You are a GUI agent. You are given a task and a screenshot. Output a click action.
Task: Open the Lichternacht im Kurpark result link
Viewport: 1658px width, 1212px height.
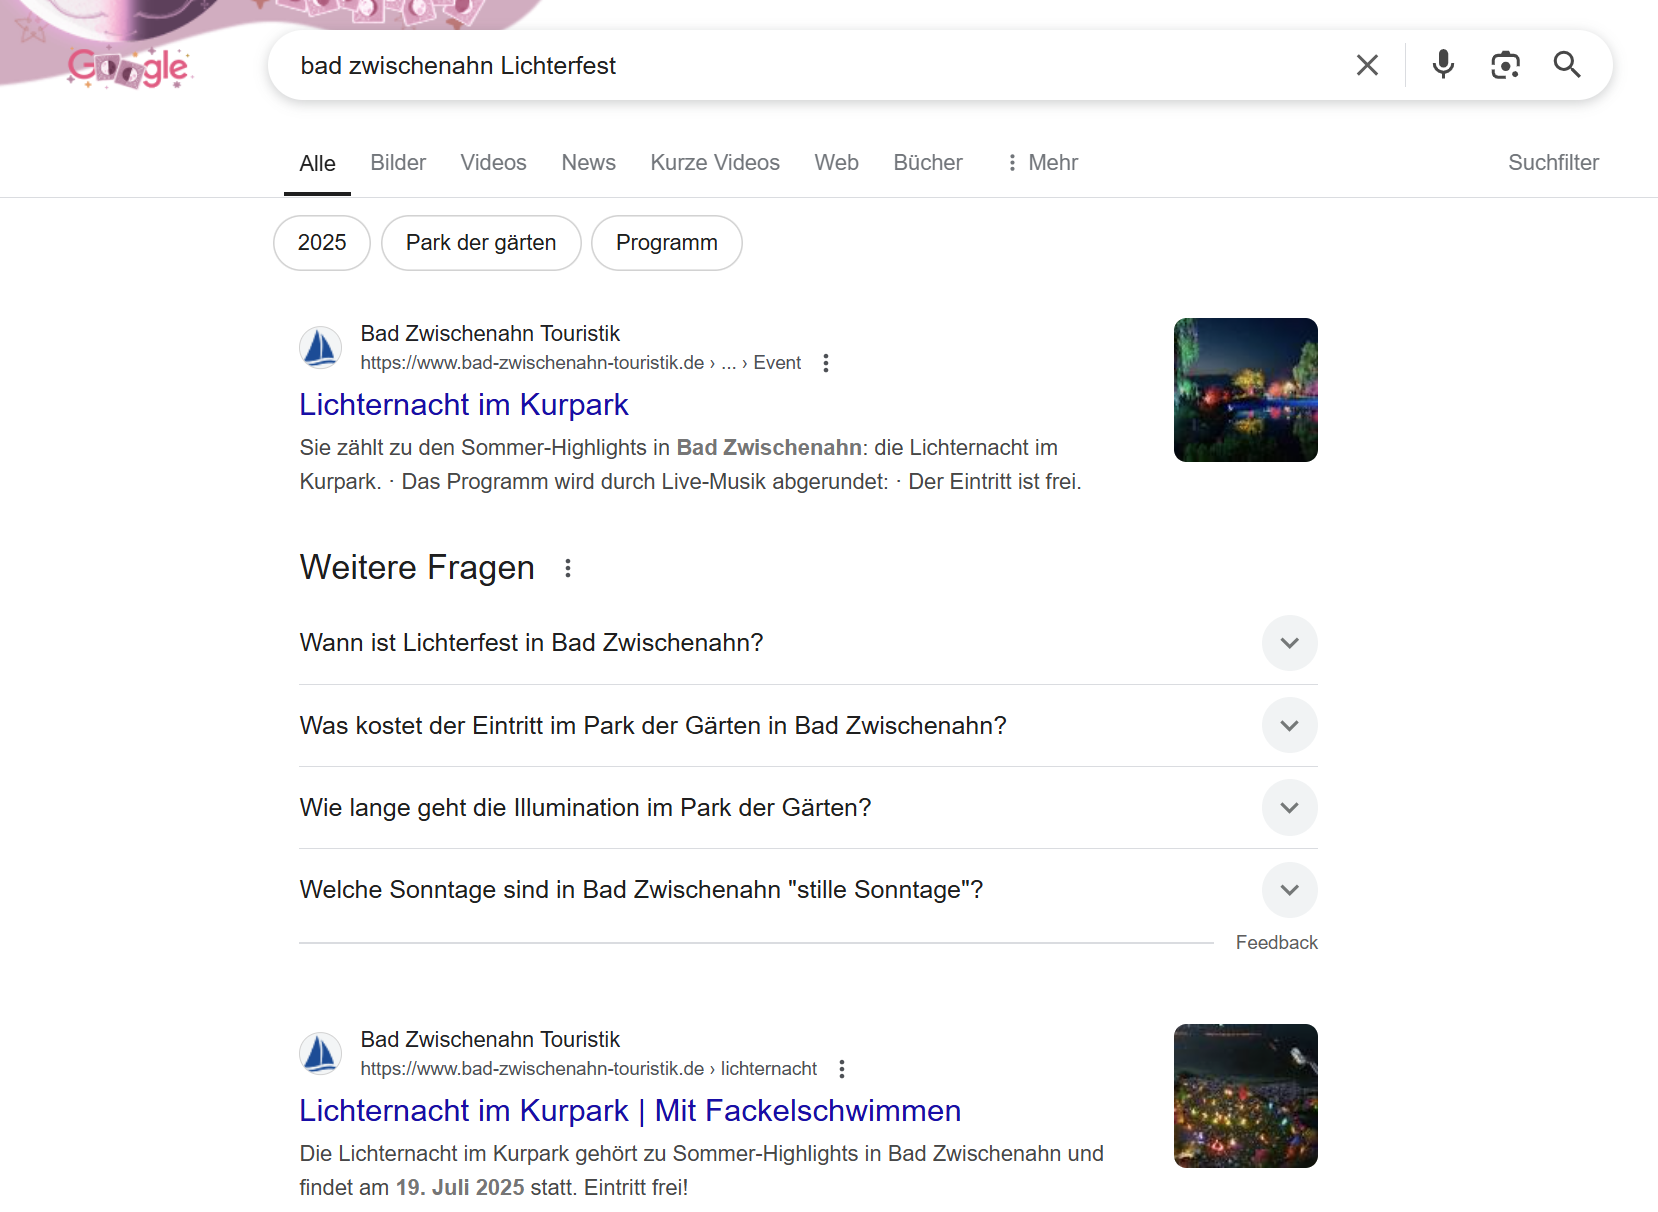tap(464, 405)
